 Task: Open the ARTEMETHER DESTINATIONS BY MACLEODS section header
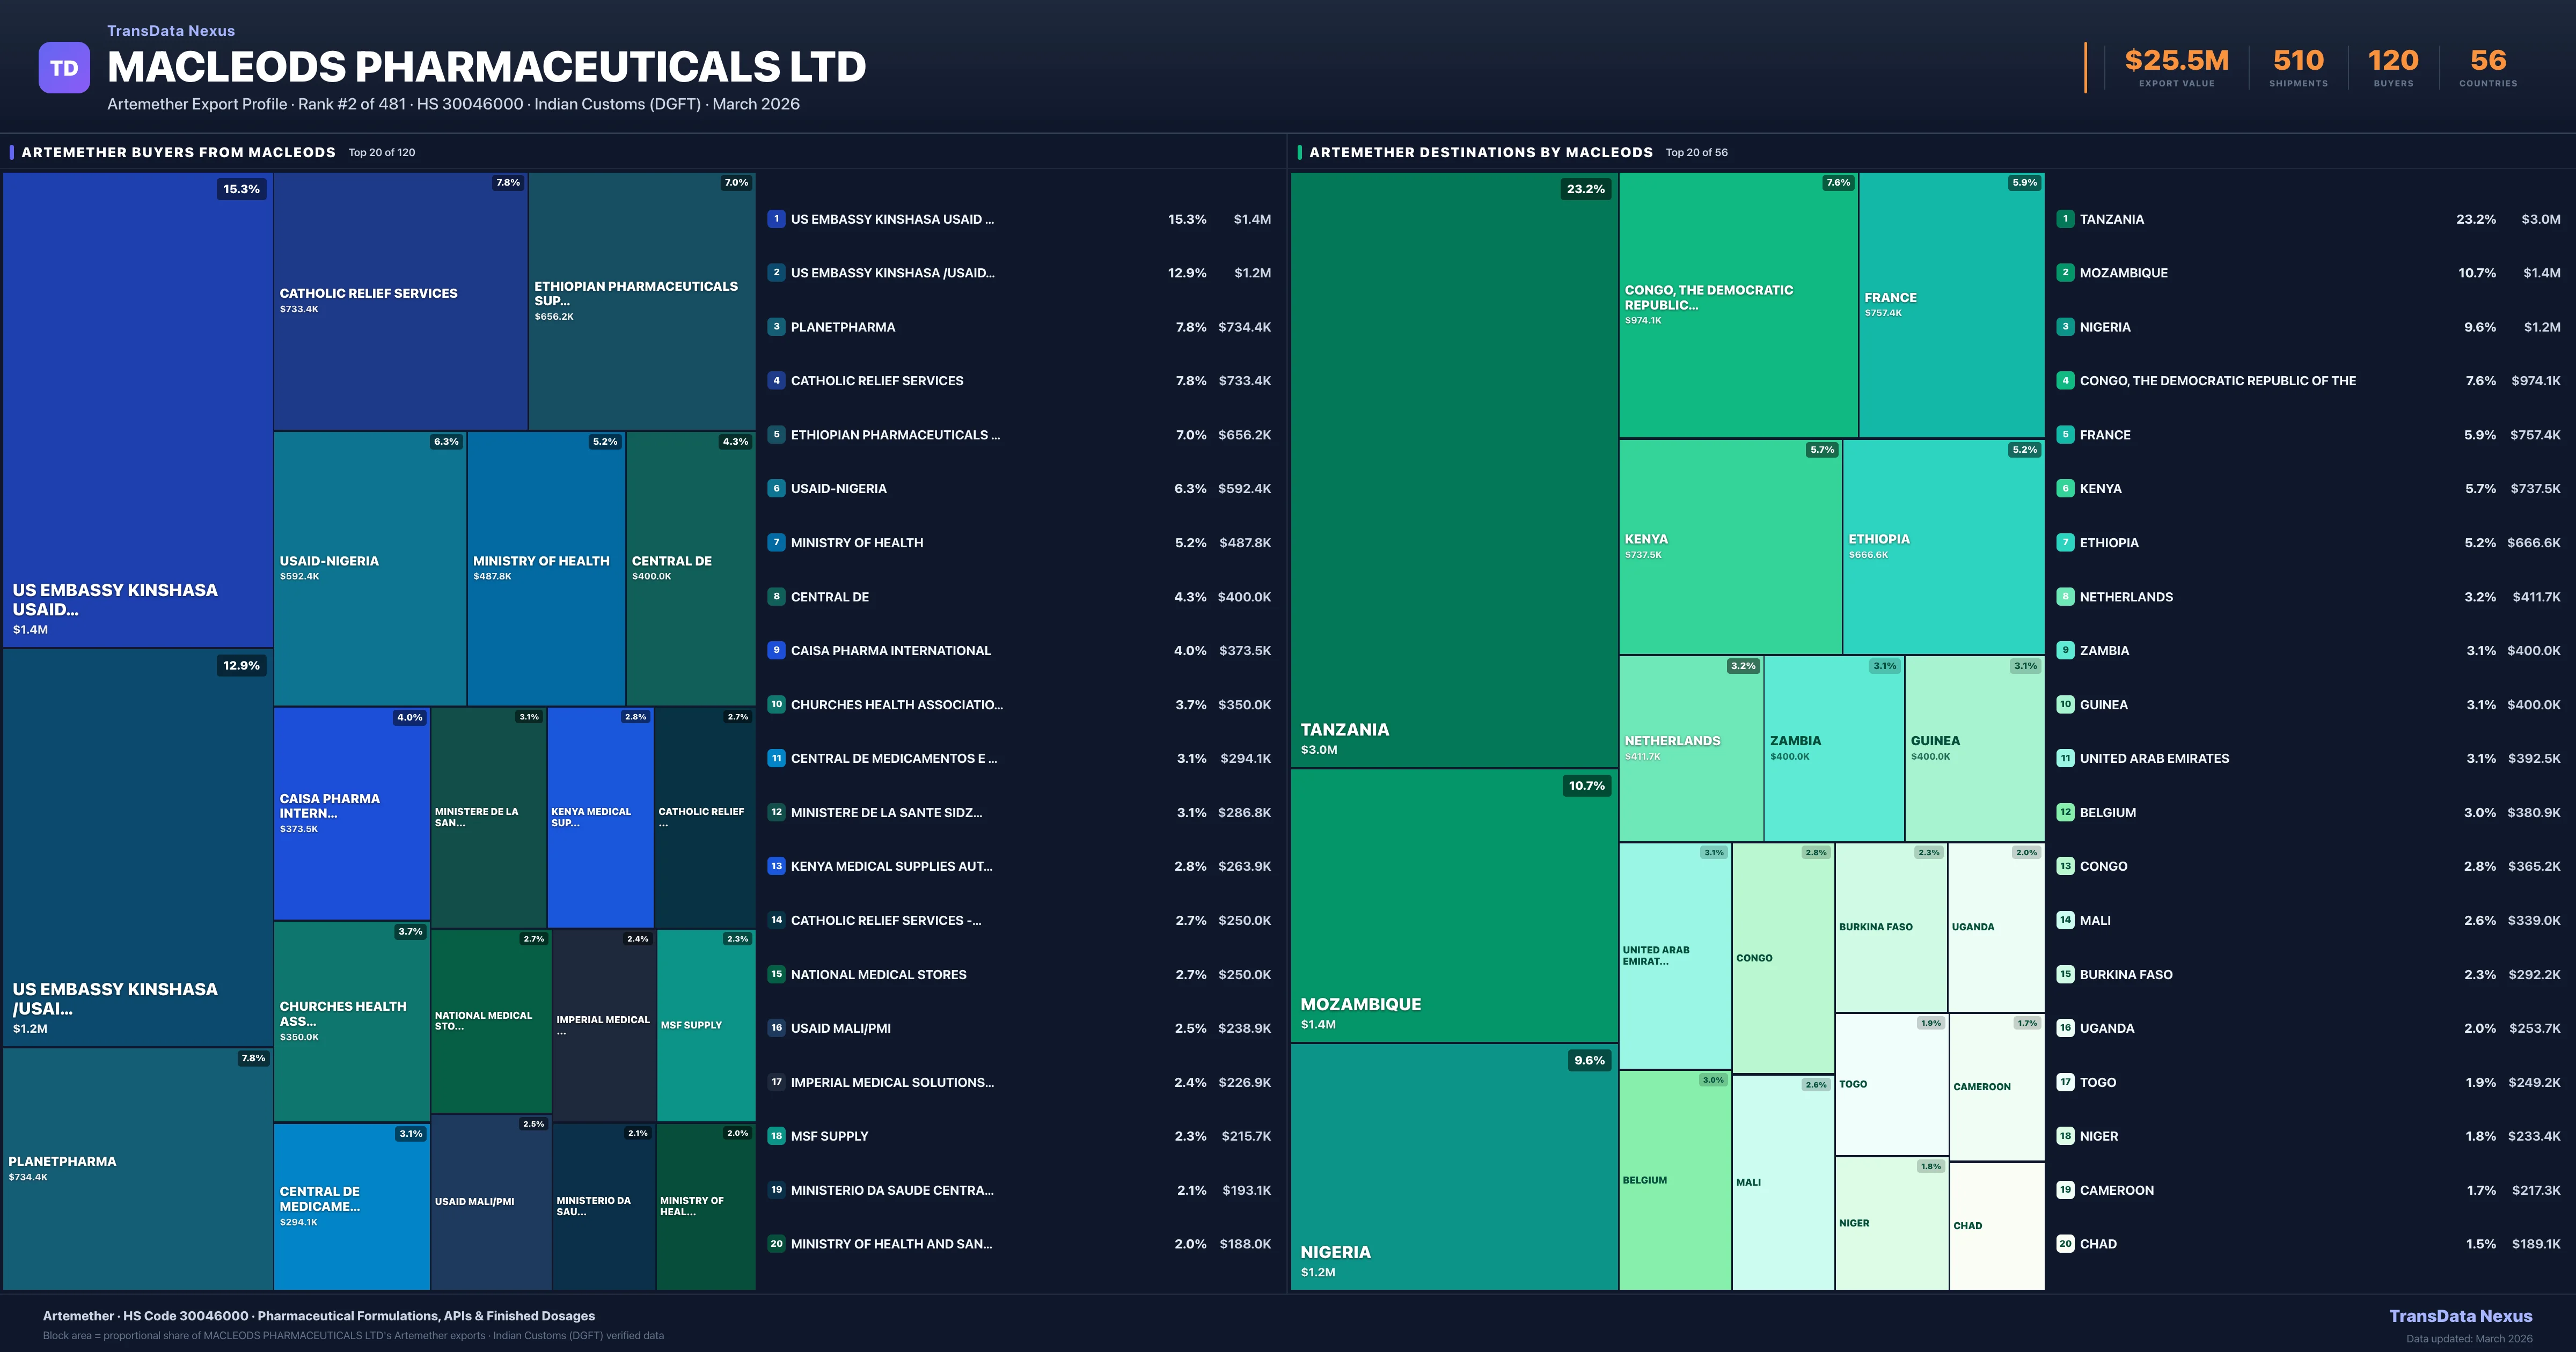pos(1481,152)
